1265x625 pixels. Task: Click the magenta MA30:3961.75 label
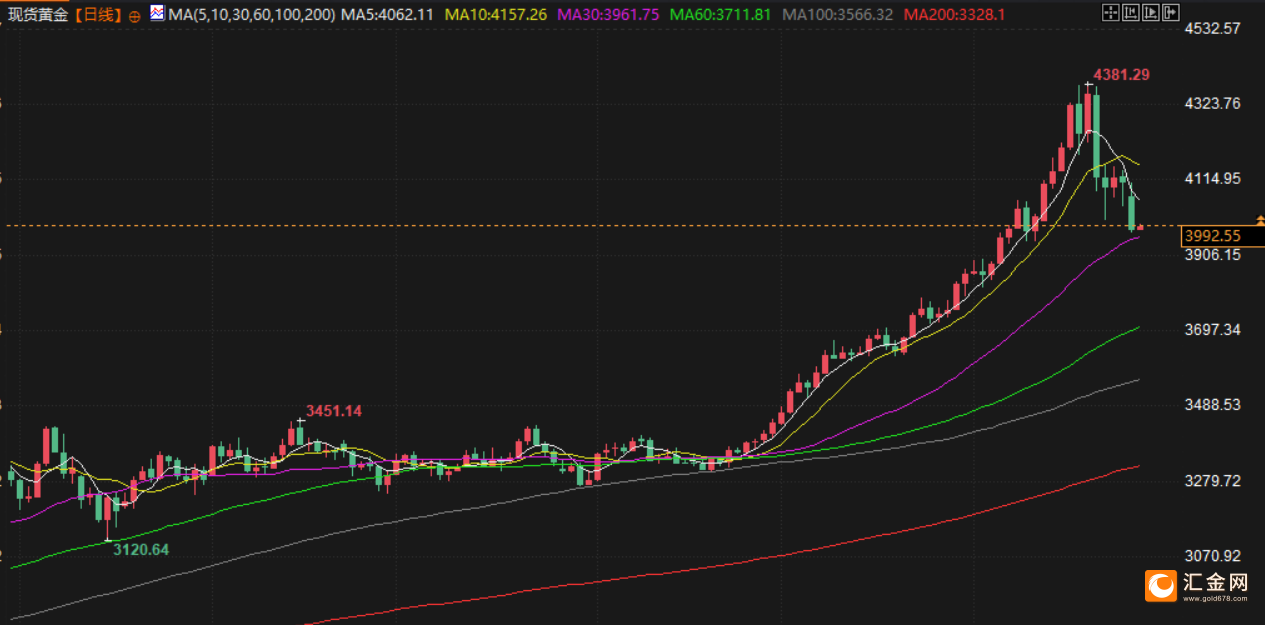click(x=608, y=14)
